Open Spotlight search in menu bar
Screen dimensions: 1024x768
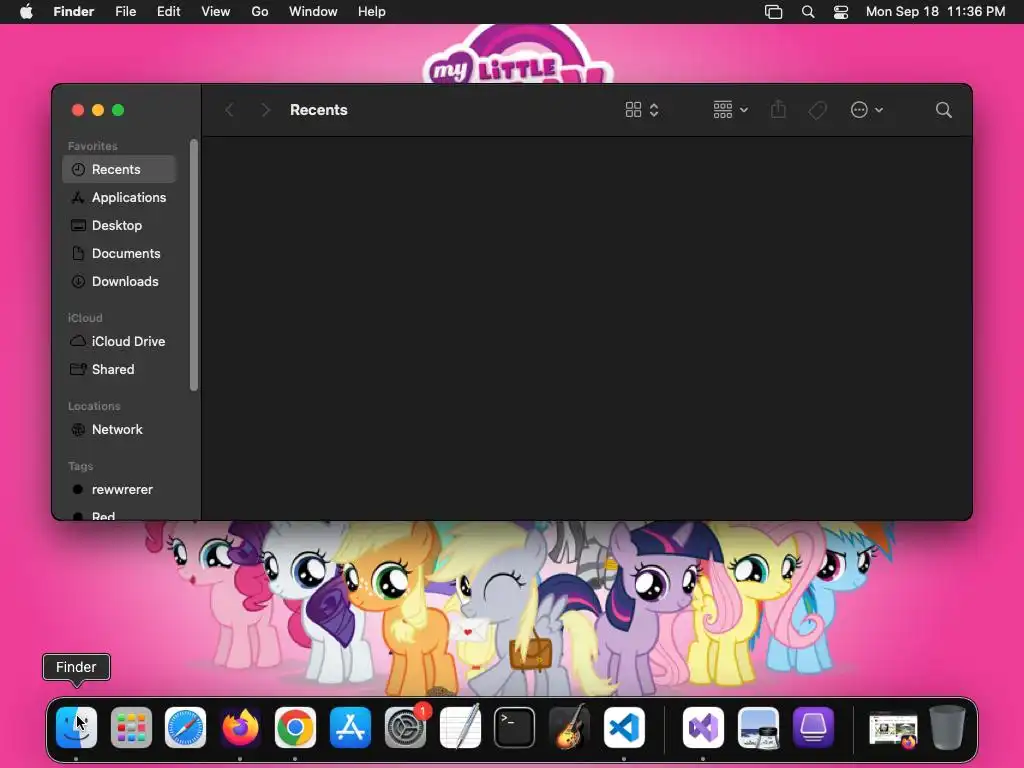[808, 12]
